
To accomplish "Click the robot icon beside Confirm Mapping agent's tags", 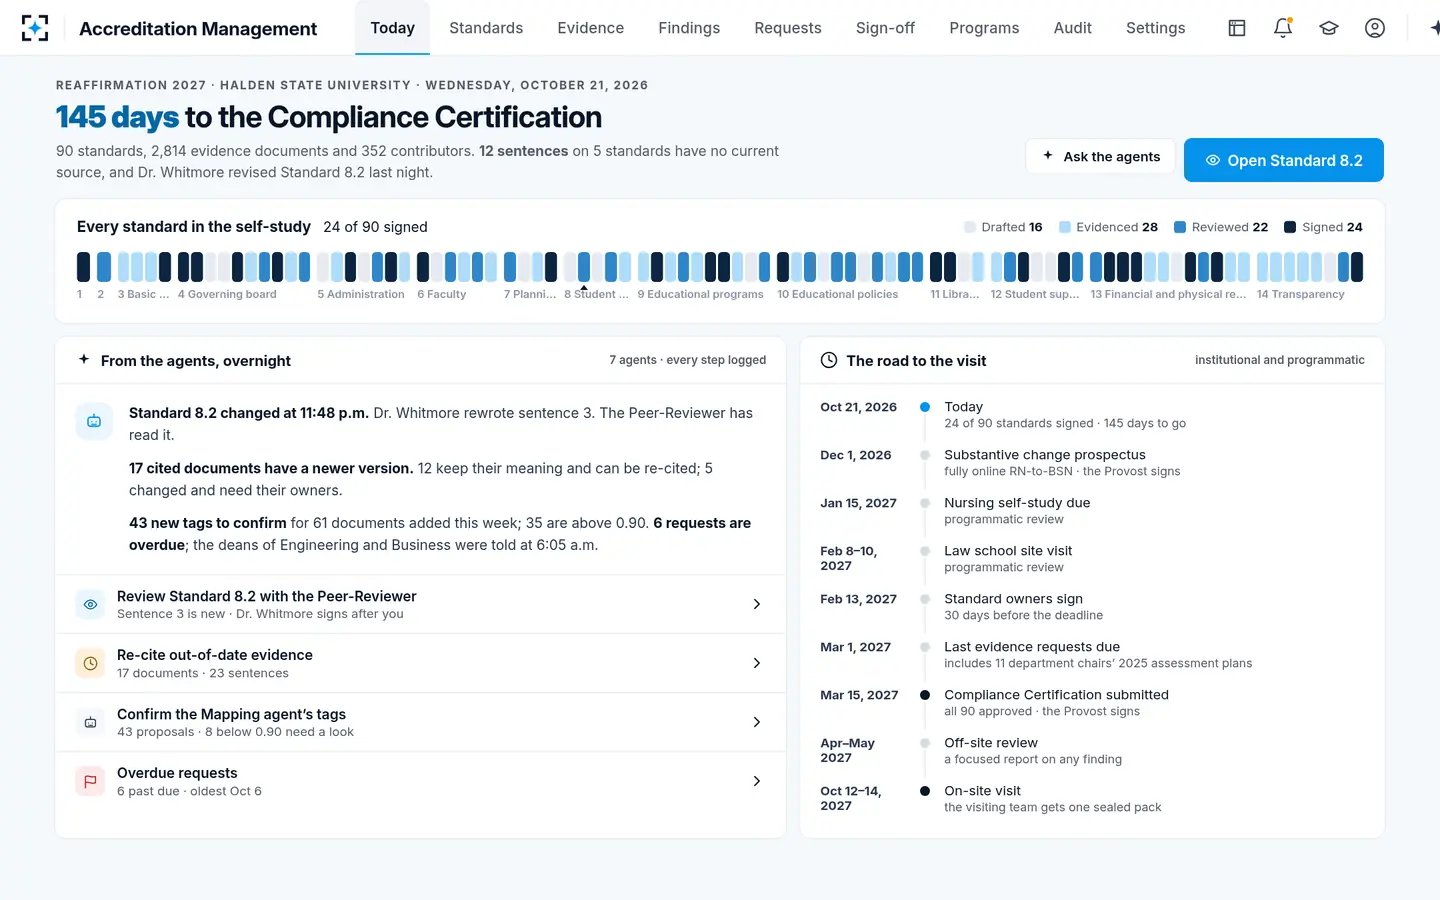I will click(90, 722).
